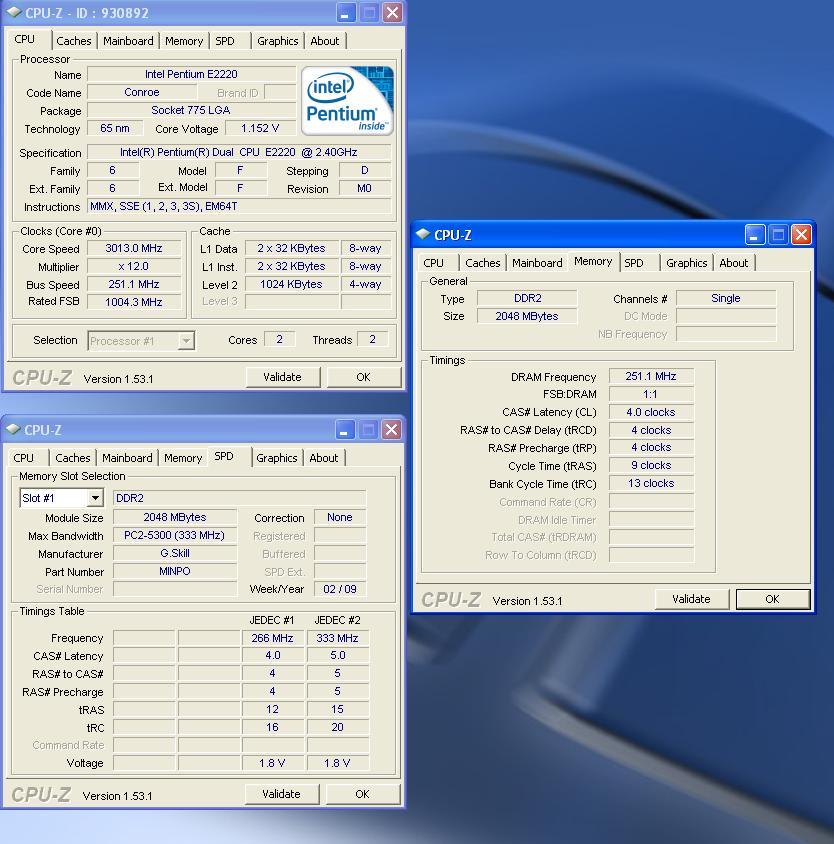Close the CPU-Z ID 930892 window
Viewport: 834px width, 844px height.
393,12
